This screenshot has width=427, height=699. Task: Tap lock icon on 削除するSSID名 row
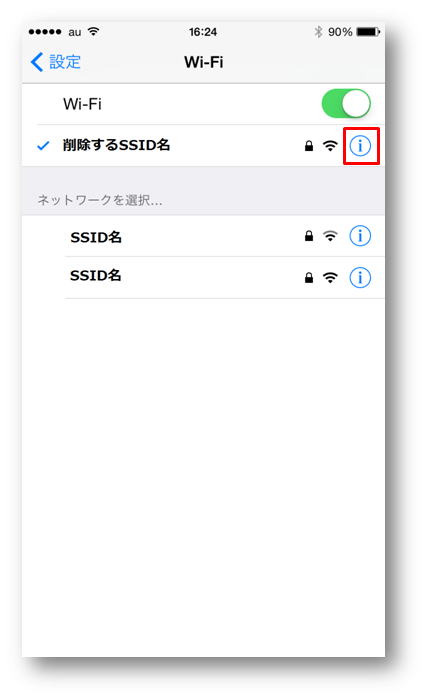309,146
